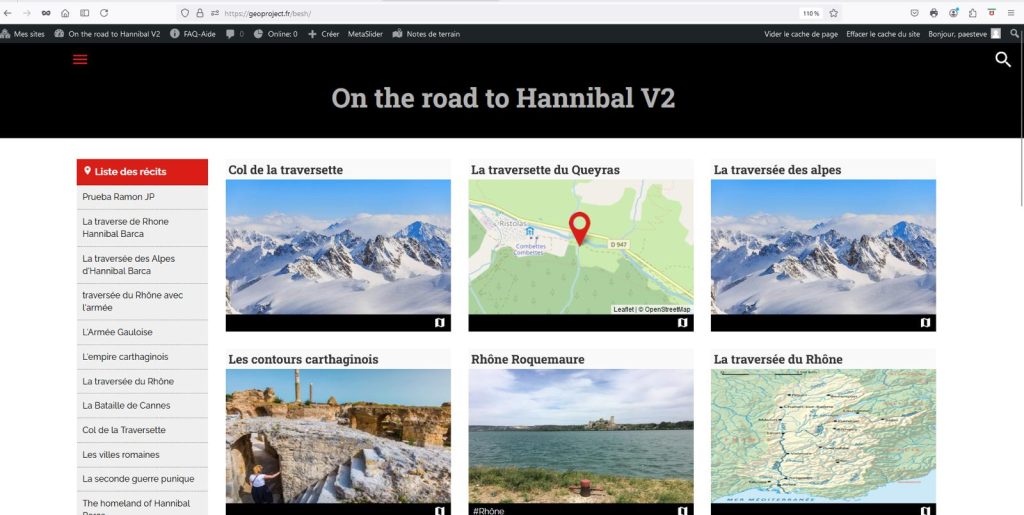Open Mes sites admin menu
This screenshot has height=515, width=1024.
tap(22, 34)
